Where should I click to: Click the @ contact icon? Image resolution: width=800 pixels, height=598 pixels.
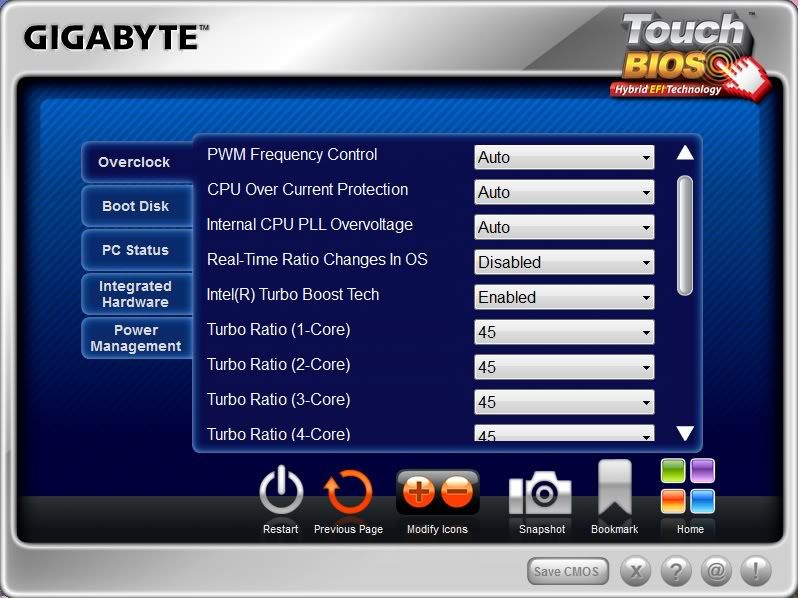(716, 571)
